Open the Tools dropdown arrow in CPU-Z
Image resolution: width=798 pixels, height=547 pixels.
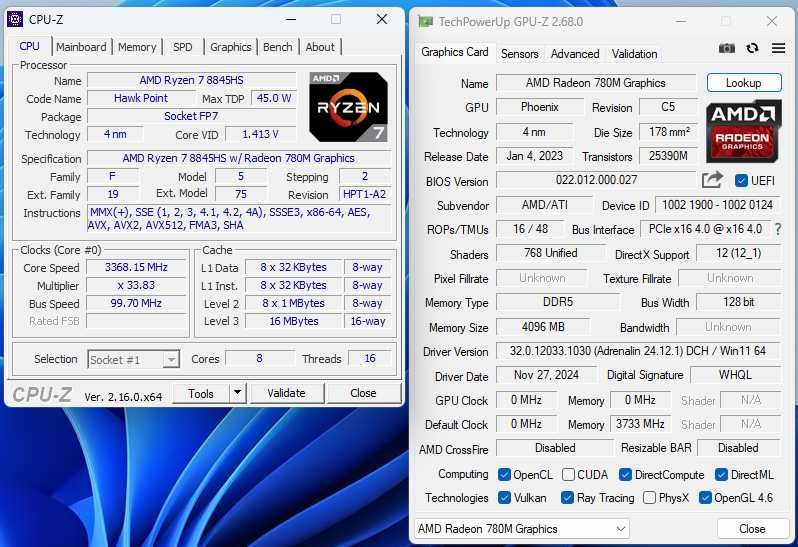click(x=238, y=393)
